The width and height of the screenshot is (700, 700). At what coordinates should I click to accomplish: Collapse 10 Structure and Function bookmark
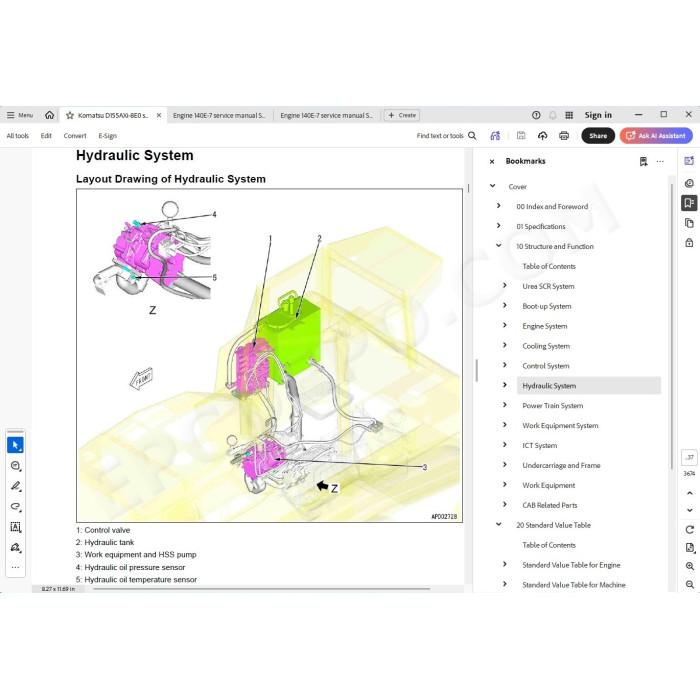[499, 246]
